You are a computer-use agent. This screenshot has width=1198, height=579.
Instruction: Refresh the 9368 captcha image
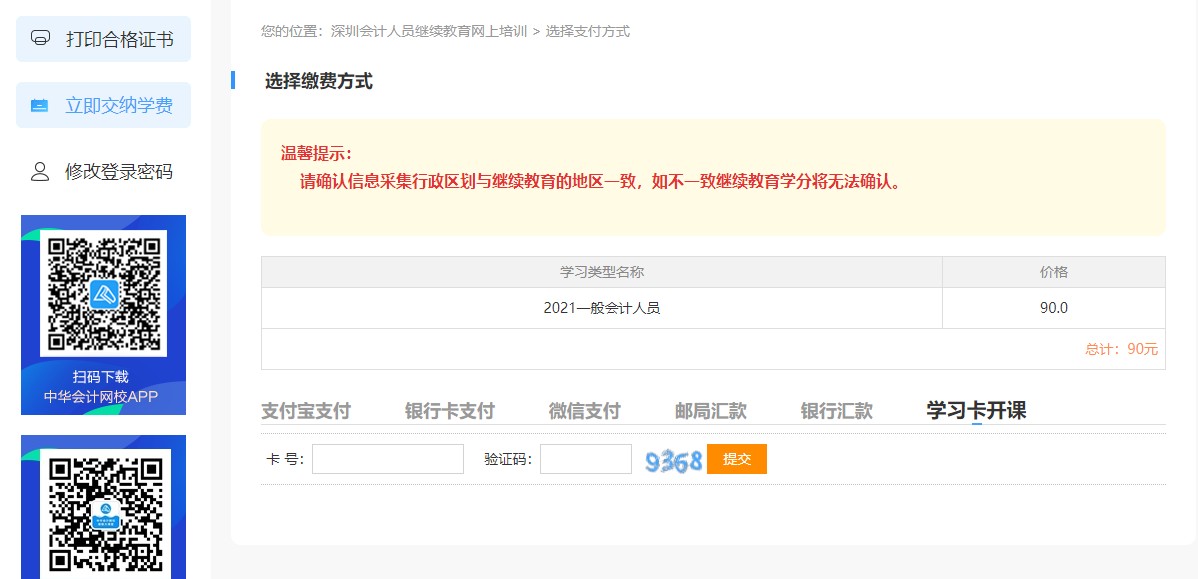[673, 460]
